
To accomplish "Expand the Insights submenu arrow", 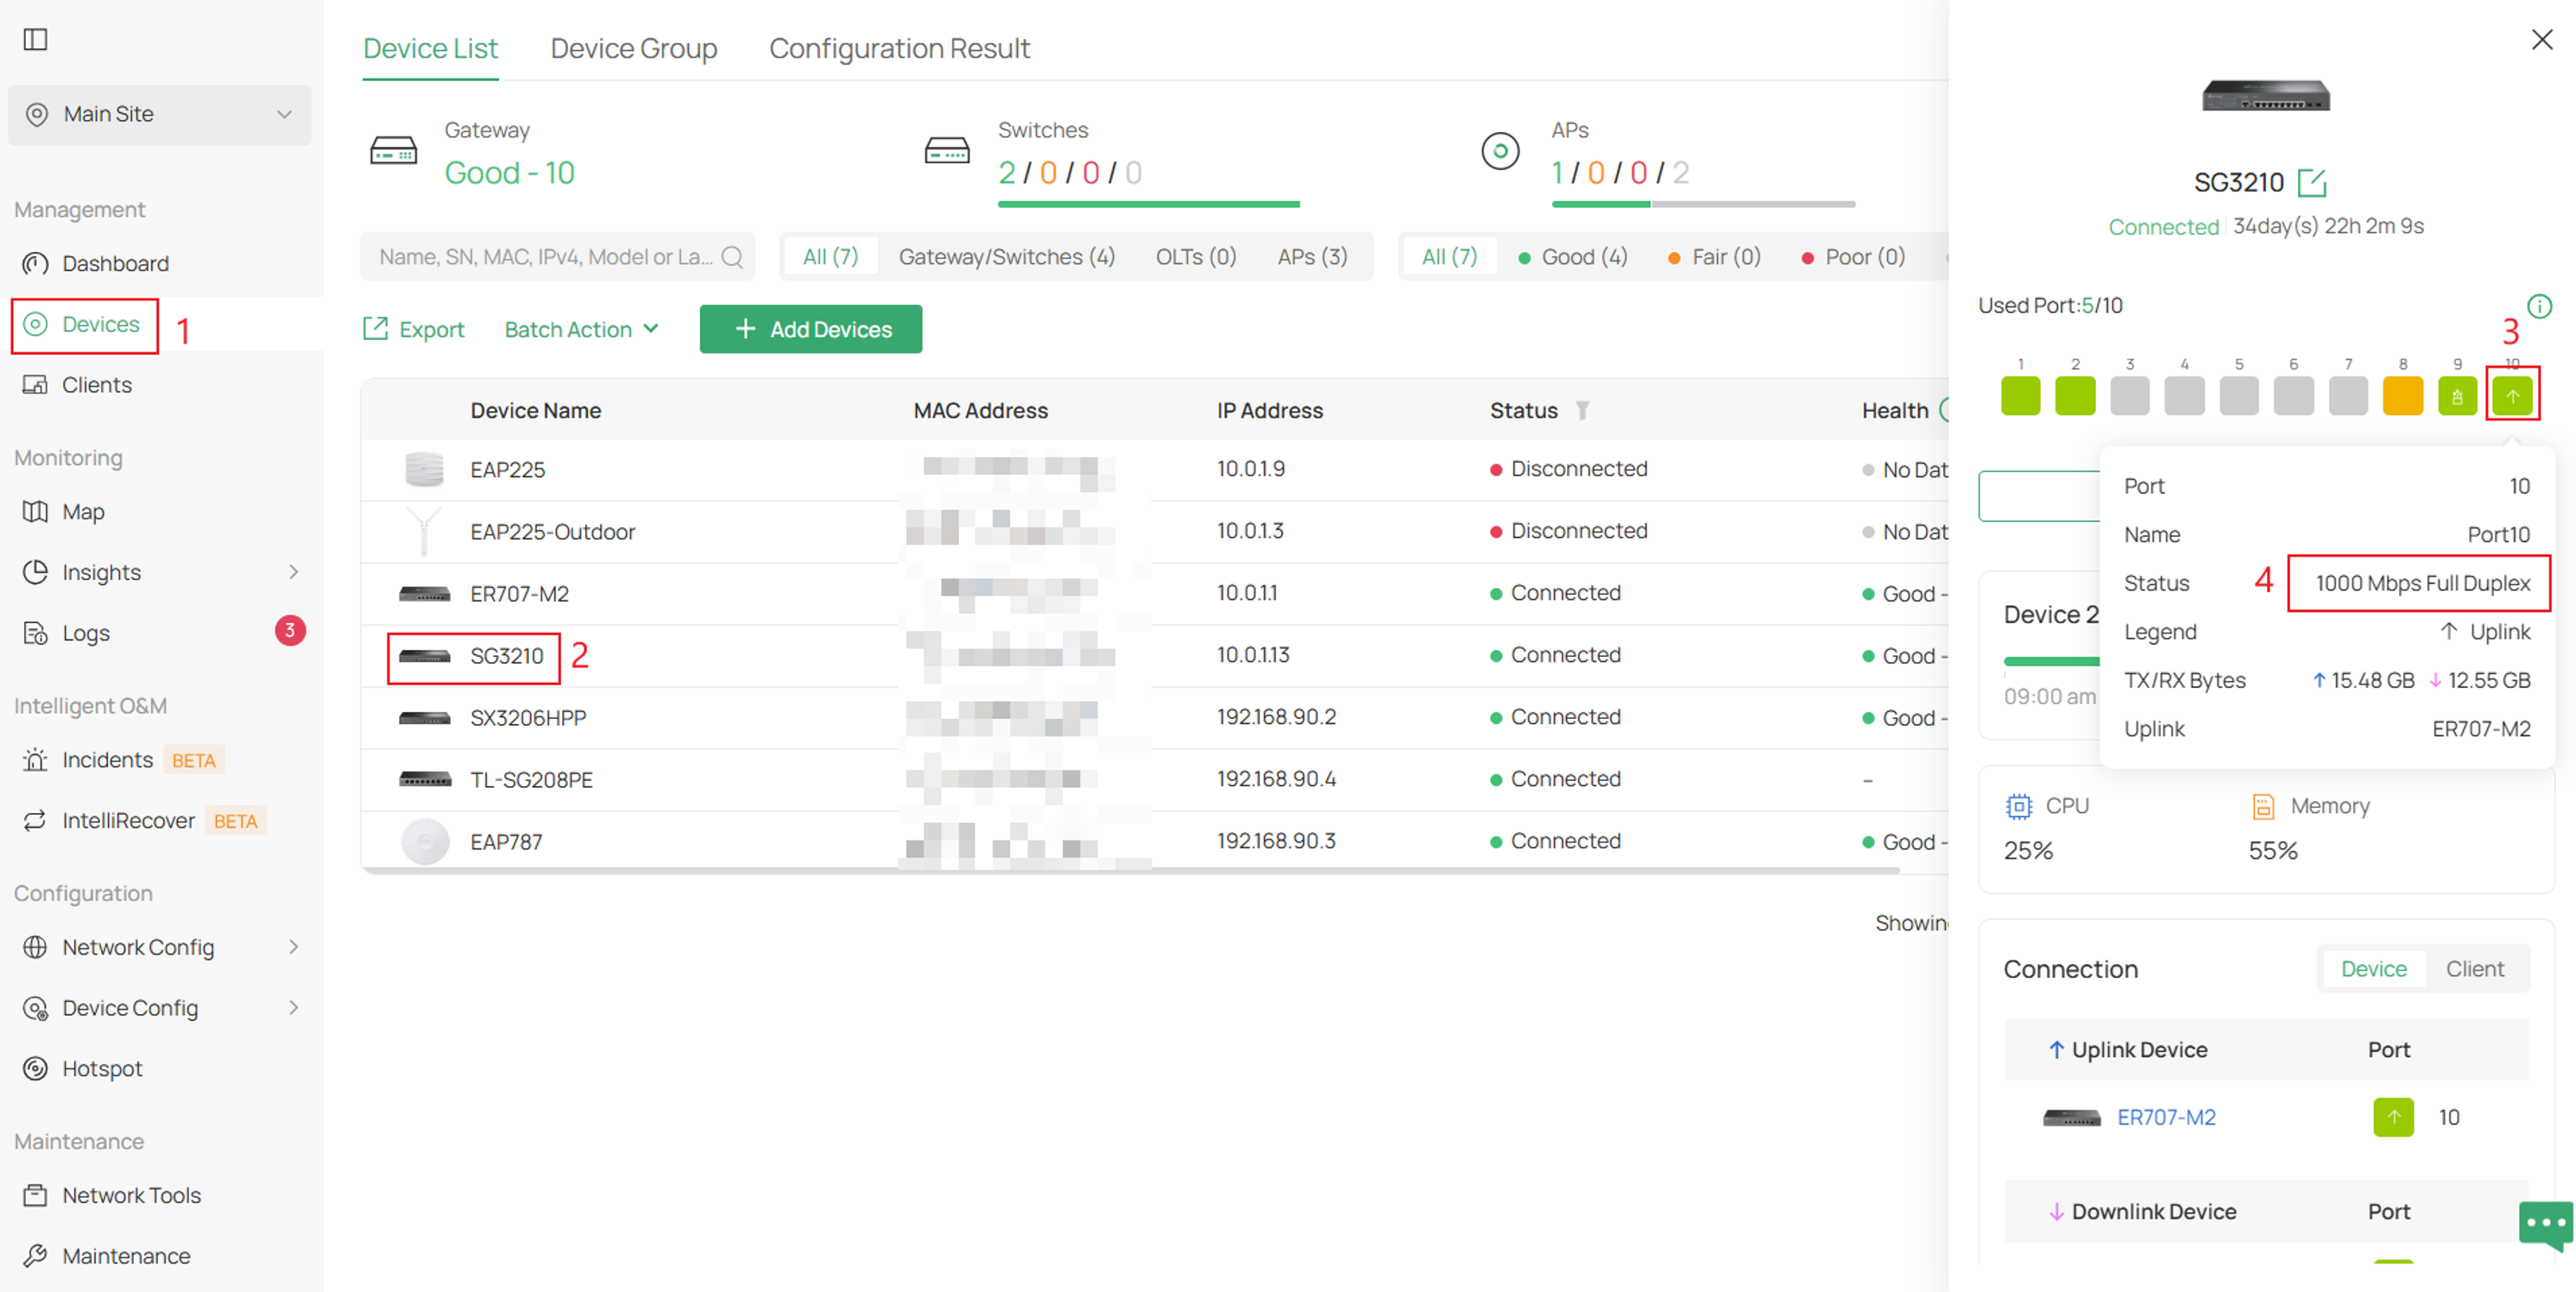I will coord(293,572).
